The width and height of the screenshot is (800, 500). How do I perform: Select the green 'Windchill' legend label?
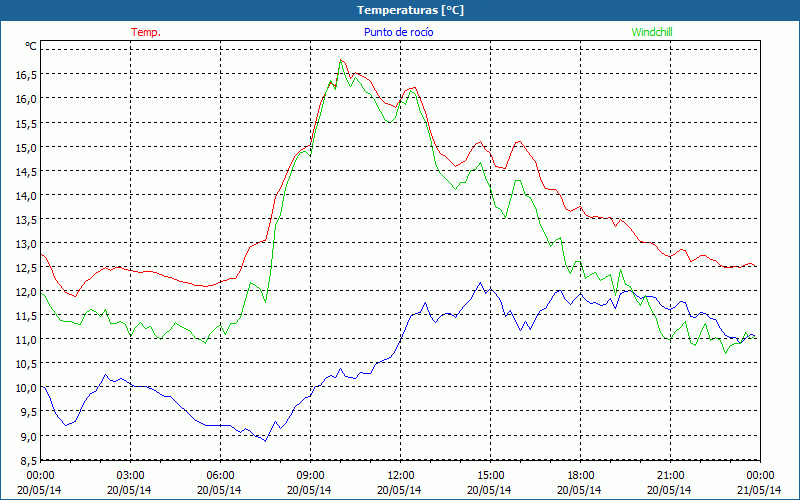click(x=652, y=32)
